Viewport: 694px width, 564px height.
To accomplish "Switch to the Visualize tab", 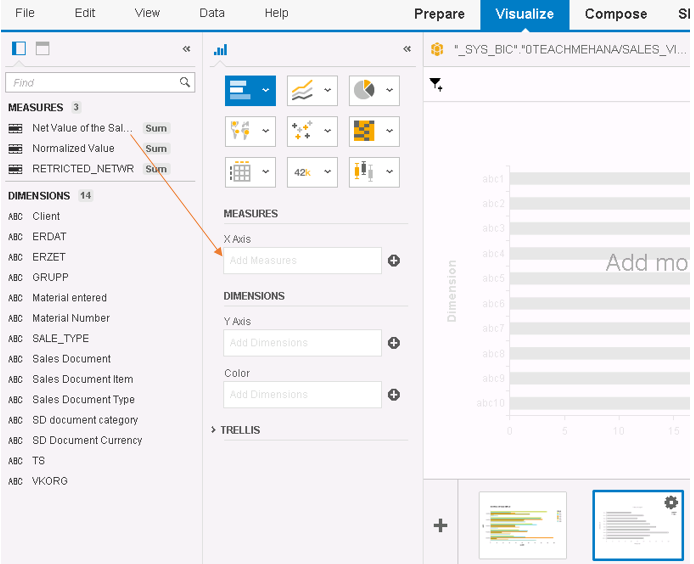I will pyautogui.click(x=524, y=15).
